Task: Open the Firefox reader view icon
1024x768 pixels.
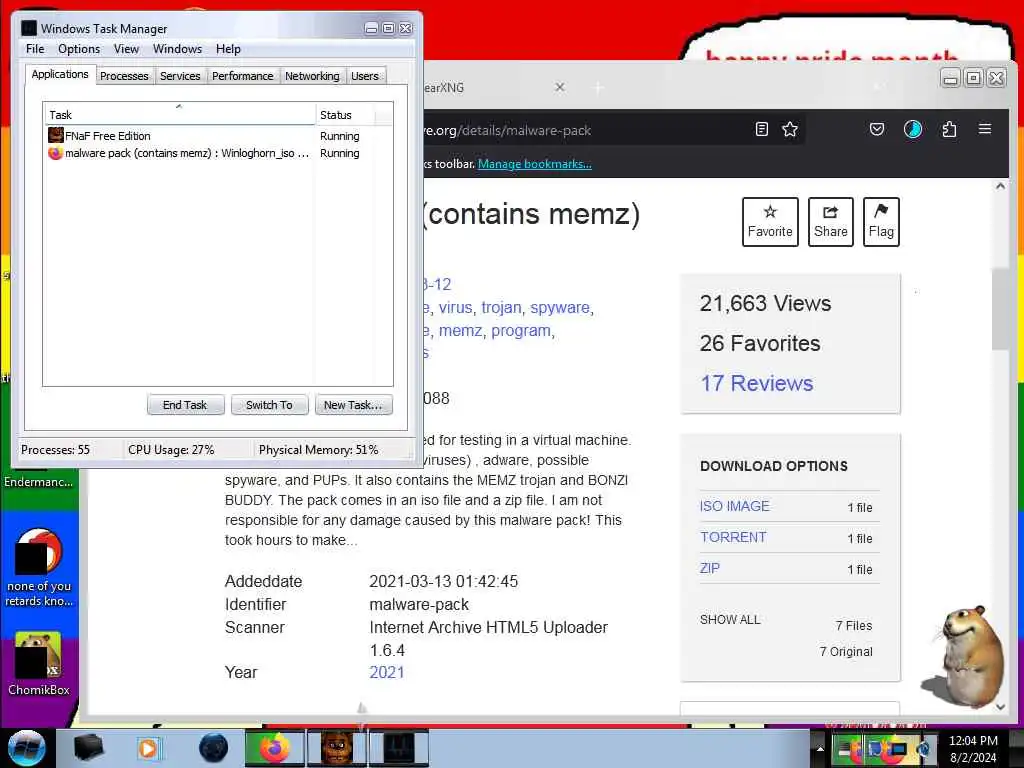Action: tap(761, 129)
